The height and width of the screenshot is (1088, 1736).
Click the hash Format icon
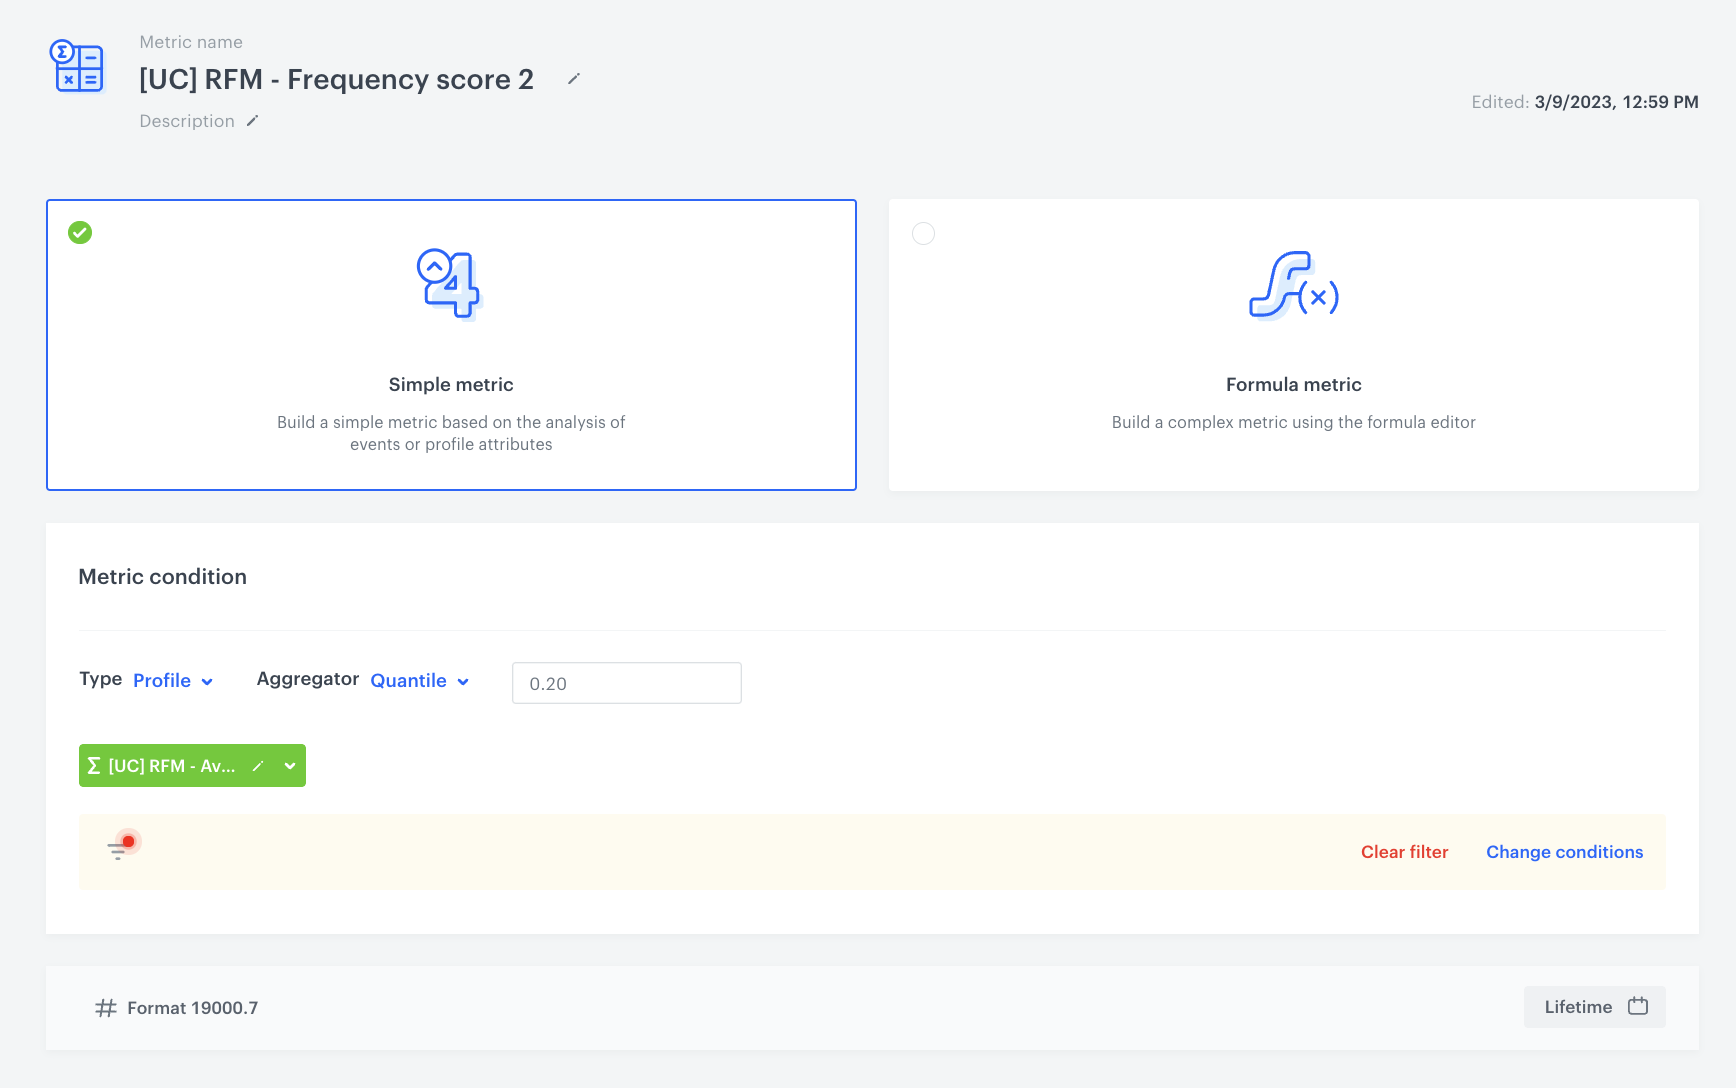pyautogui.click(x=105, y=1008)
